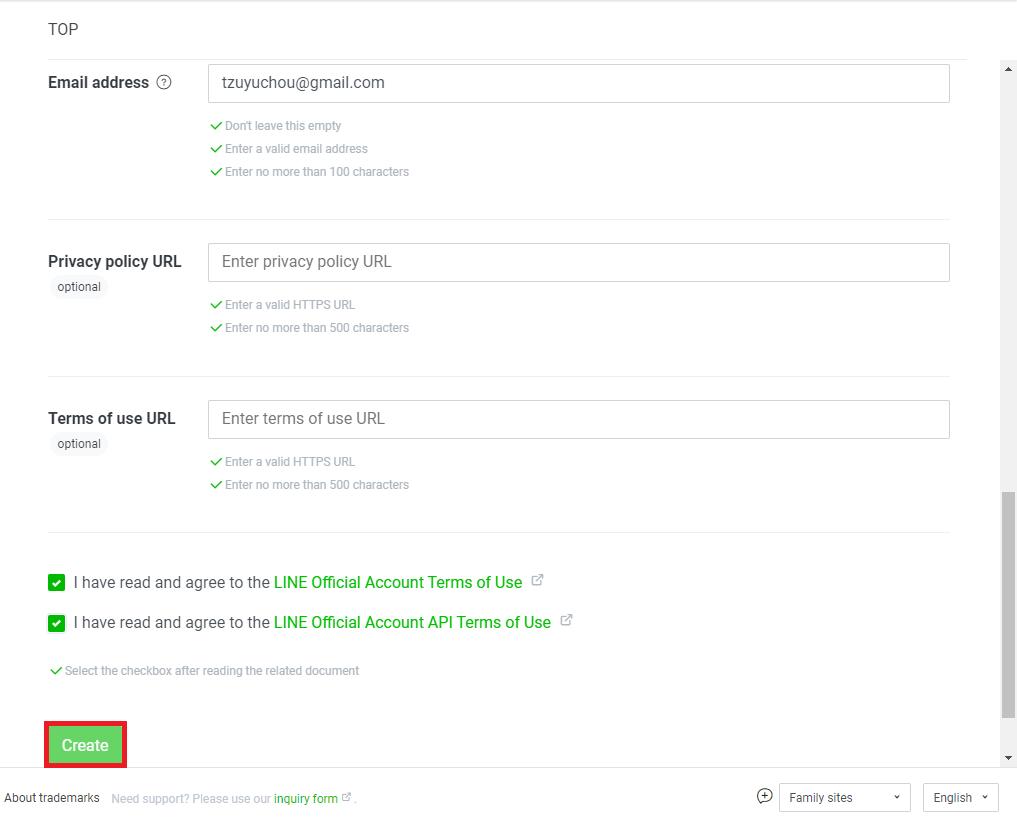Viewport: 1017px width, 826px height.
Task: Focus the Terms of use URL input field
Action: point(579,419)
